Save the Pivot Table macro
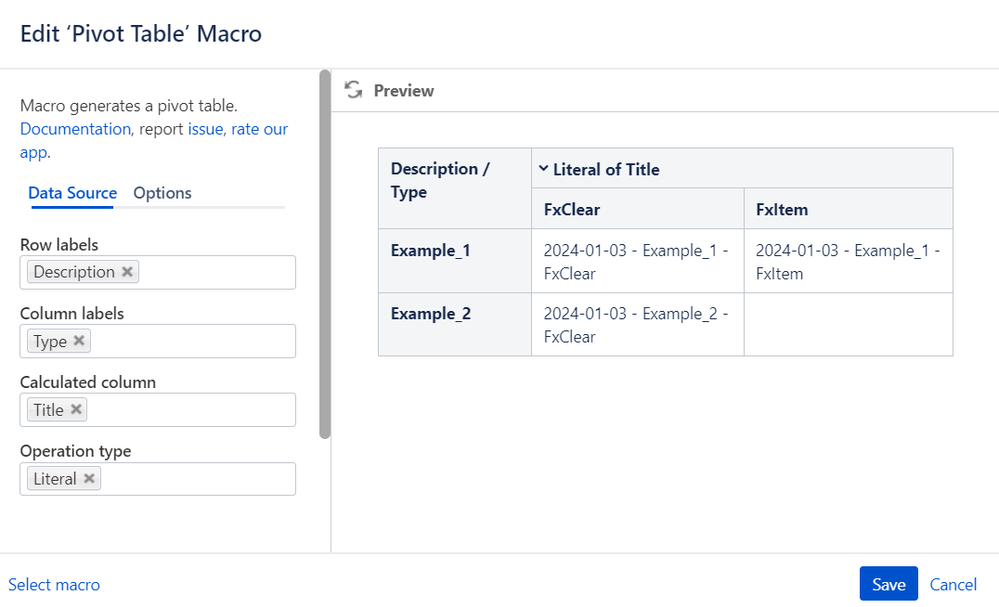The width and height of the screenshot is (999, 607). coord(888,584)
